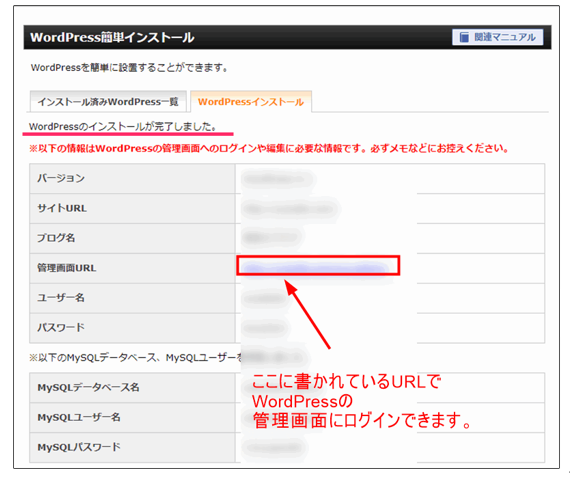
Task: Click the ※以下のMySQLデータベース note text
Action: tap(135, 358)
